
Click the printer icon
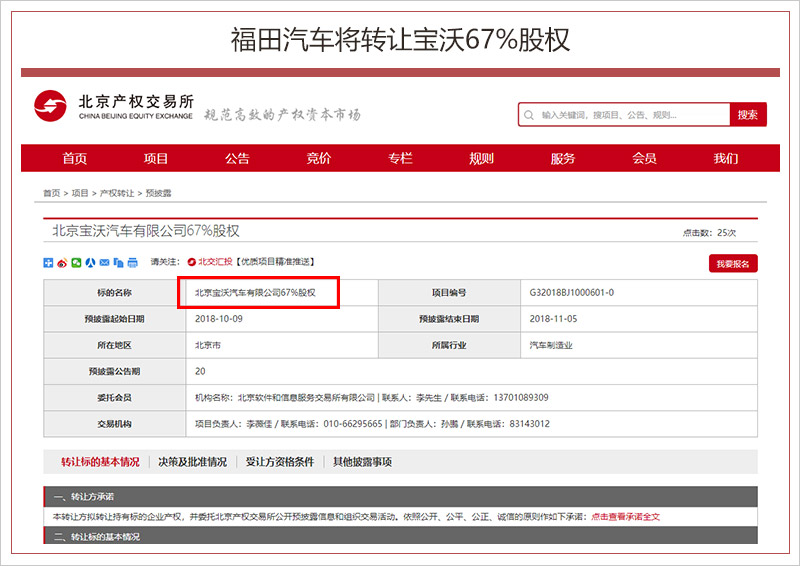pyautogui.click(x=132, y=263)
